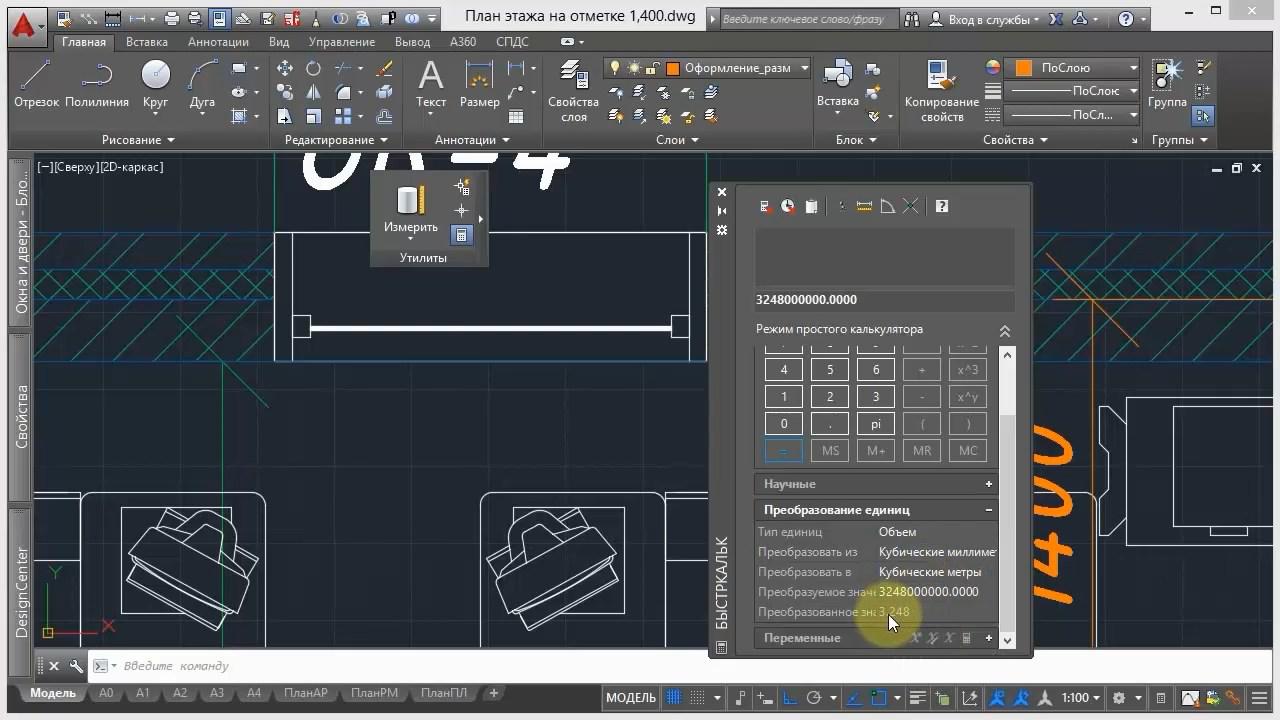Toggle lineweight display in status bar

[x=918, y=697]
